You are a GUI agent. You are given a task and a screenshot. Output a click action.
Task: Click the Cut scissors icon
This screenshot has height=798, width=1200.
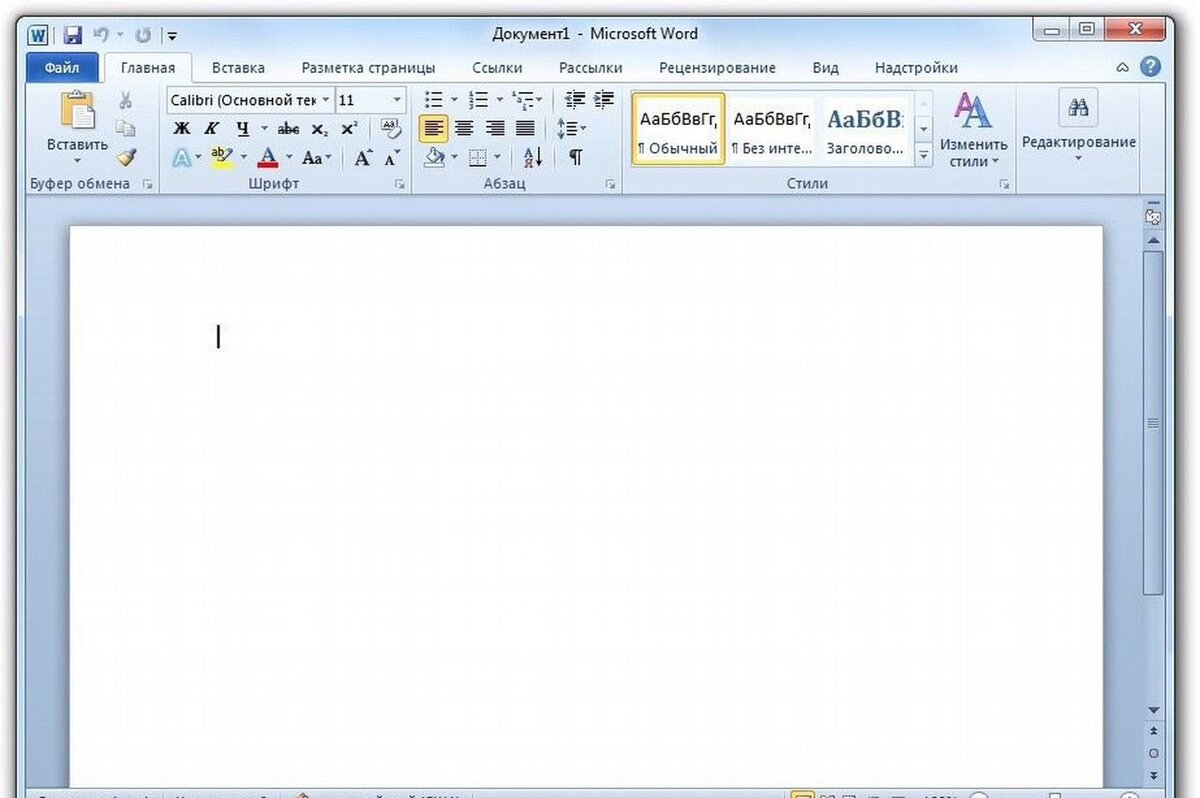[x=125, y=100]
